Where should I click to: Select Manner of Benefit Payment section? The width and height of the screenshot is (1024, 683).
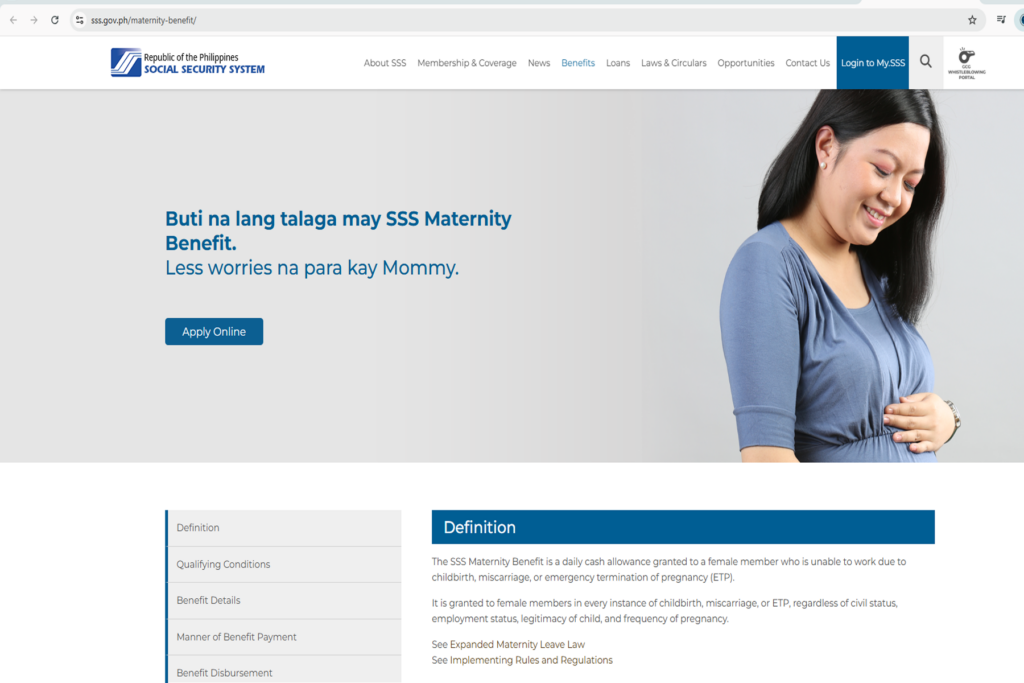pyautogui.click(x=284, y=637)
